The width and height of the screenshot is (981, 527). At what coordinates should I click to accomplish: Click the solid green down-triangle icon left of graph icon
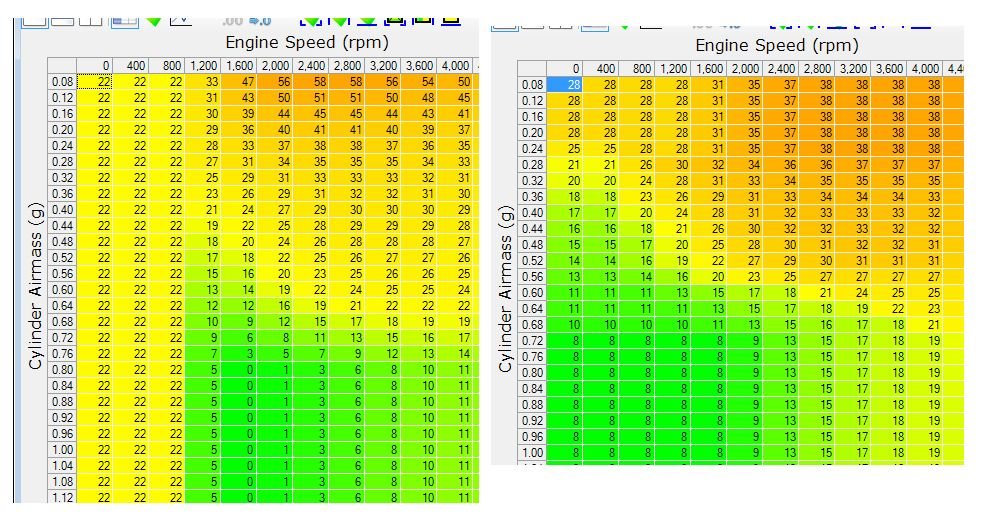154,22
